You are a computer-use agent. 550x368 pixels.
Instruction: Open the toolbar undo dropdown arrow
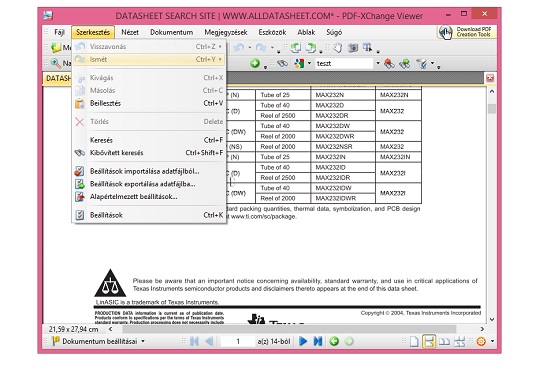(x=250, y=47)
